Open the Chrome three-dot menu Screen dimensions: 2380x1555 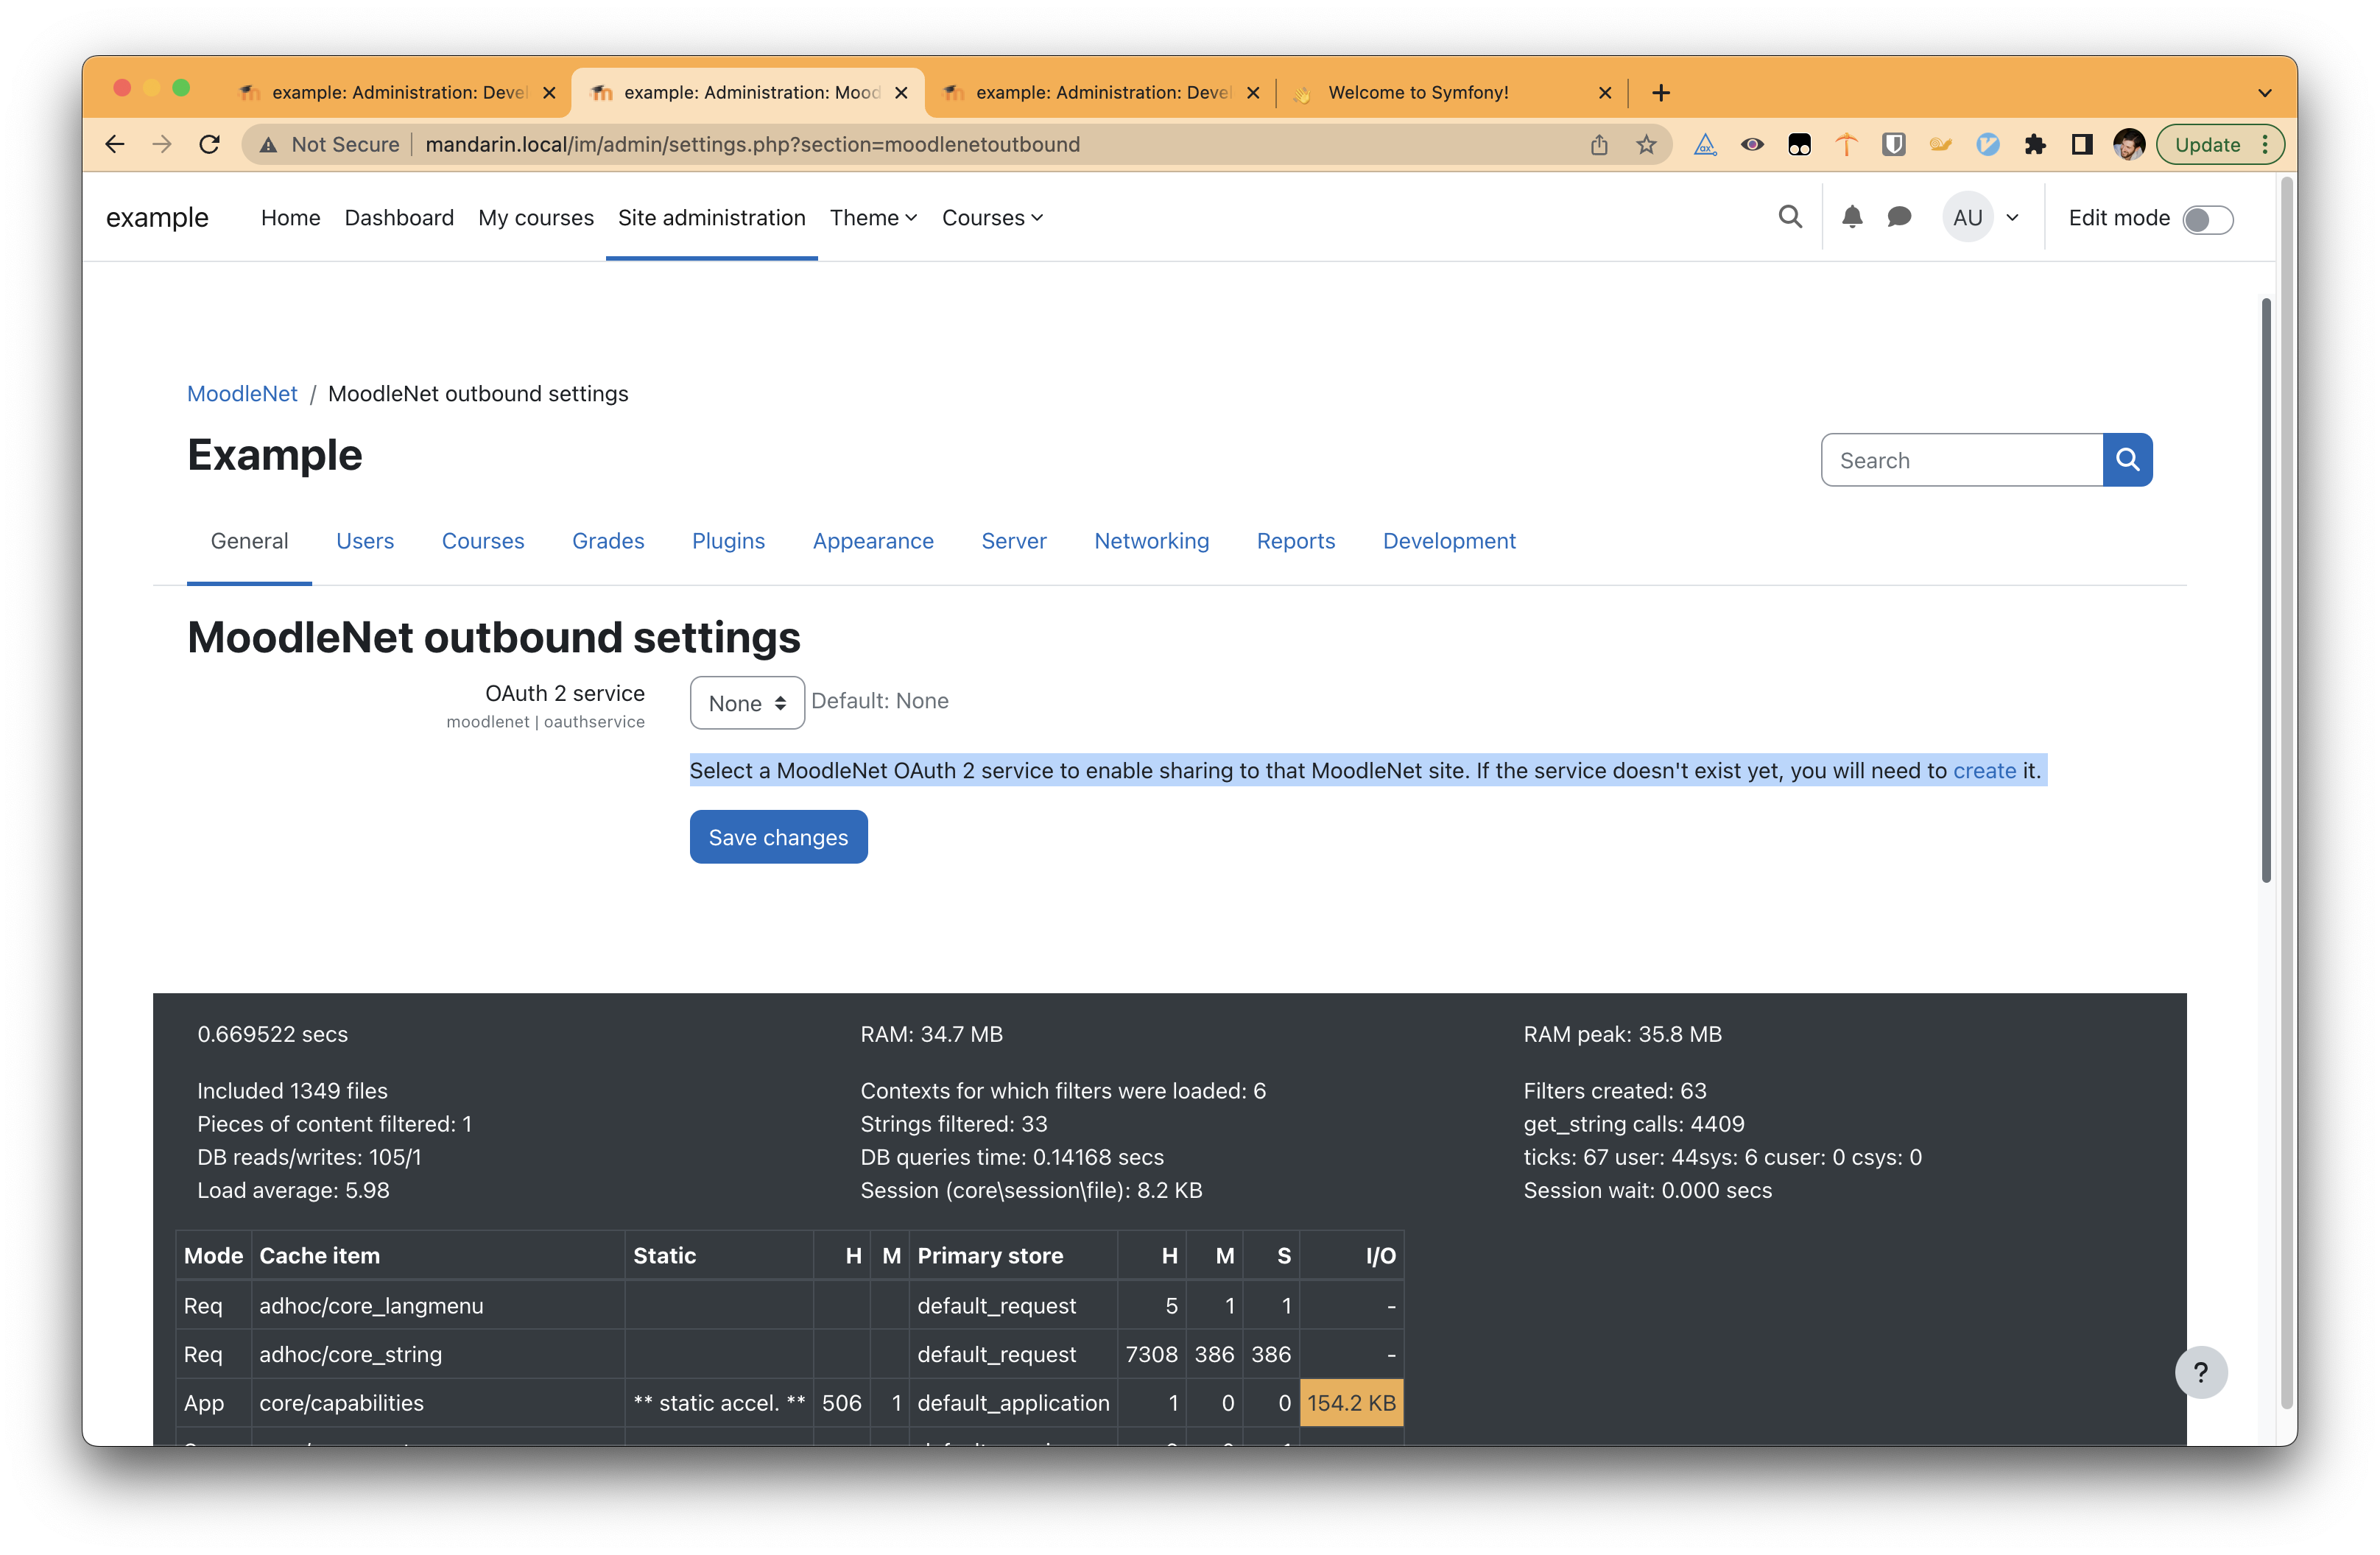coord(2266,144)
